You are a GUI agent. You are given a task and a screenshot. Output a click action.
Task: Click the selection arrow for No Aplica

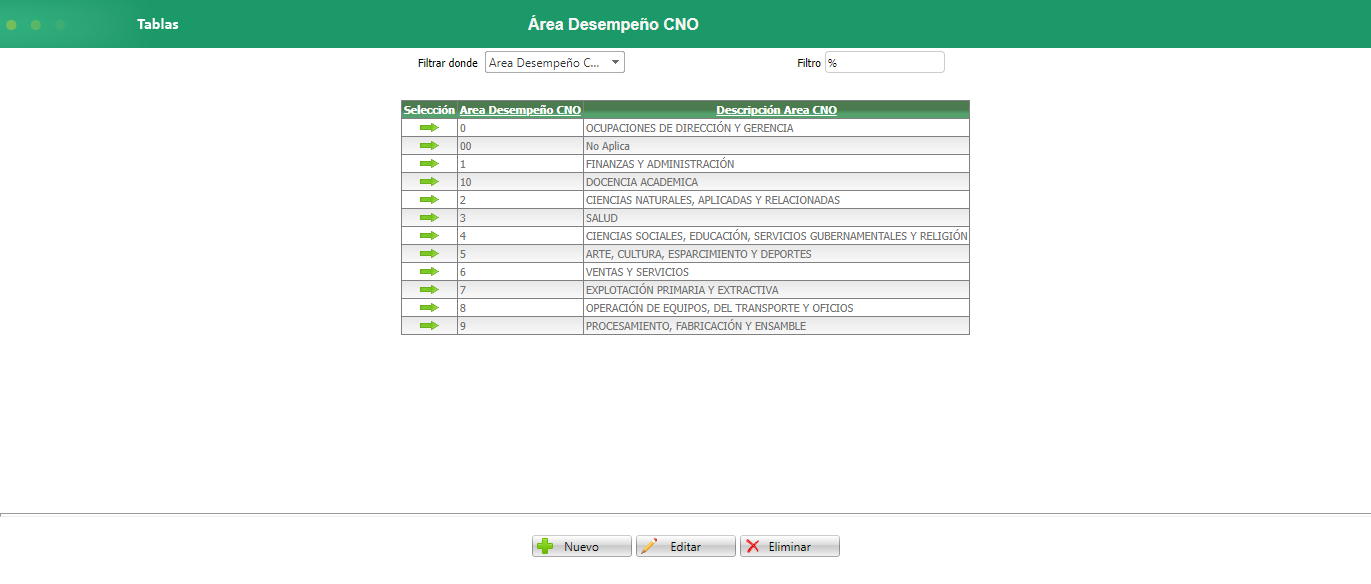pyautogui.click(x=430, y=145)
